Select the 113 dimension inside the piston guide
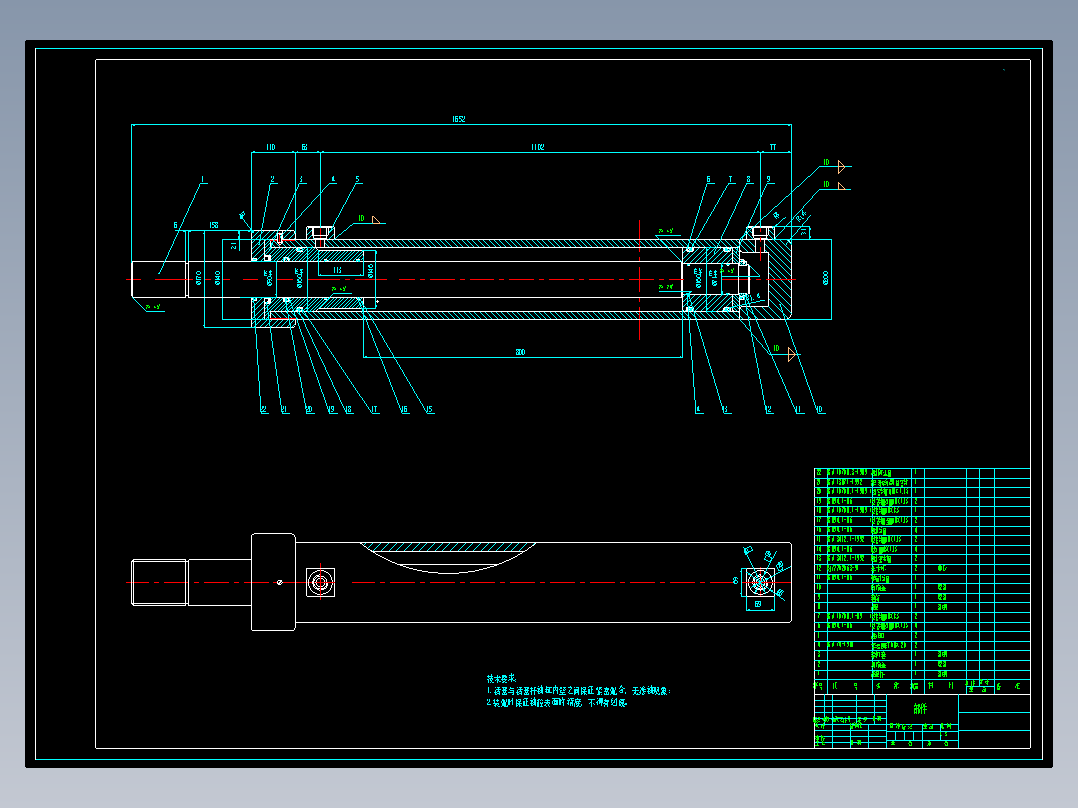Screen dimensions: 1078x808 tap(337, 270)
